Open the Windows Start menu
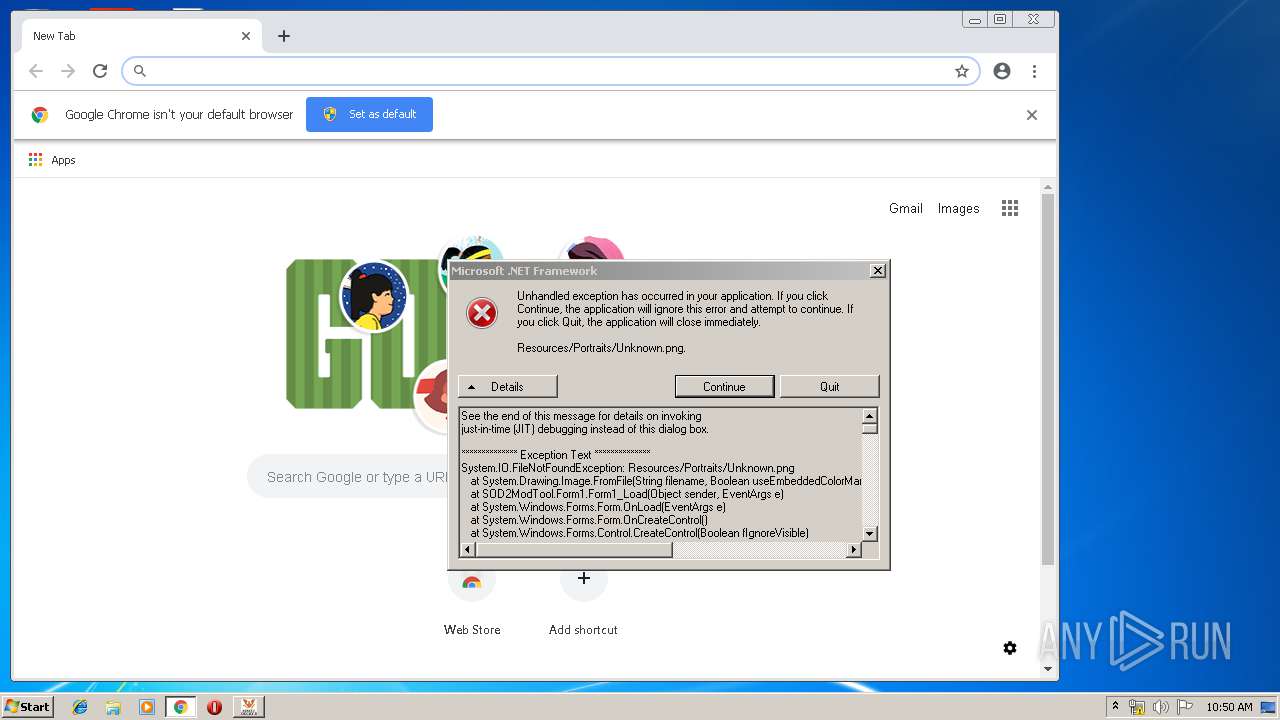Image resolution: width=1280 pixels, height=720 pixels. 27,707
